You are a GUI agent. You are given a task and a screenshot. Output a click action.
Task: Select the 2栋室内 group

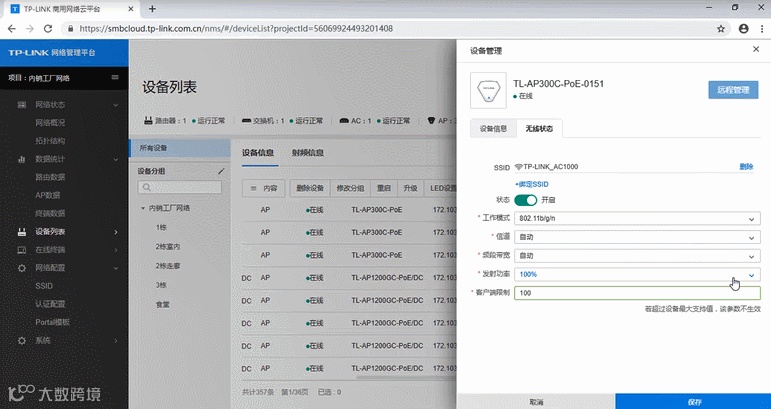point(168,247)
